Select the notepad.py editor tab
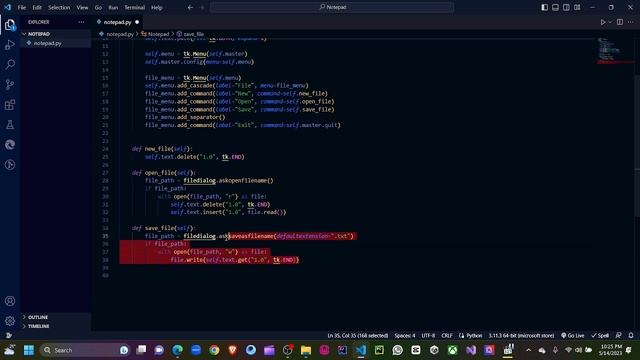640x360 pixels. point(118,22)
